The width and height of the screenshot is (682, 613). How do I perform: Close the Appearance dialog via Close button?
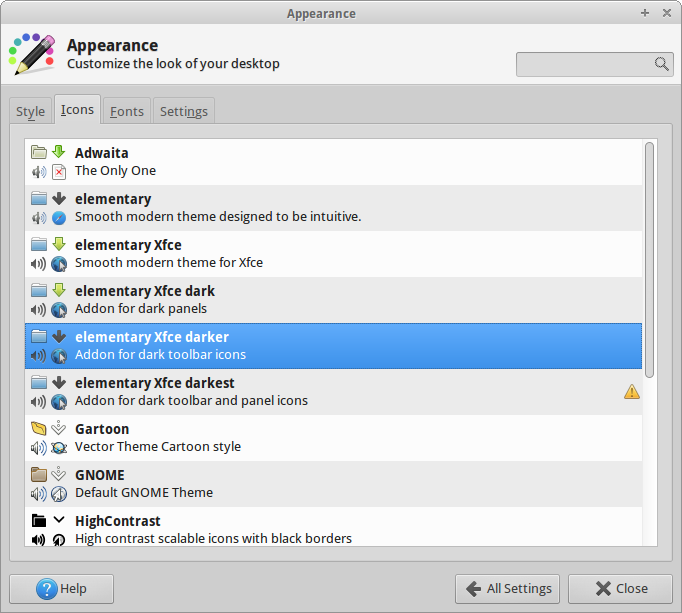point(620,589)
